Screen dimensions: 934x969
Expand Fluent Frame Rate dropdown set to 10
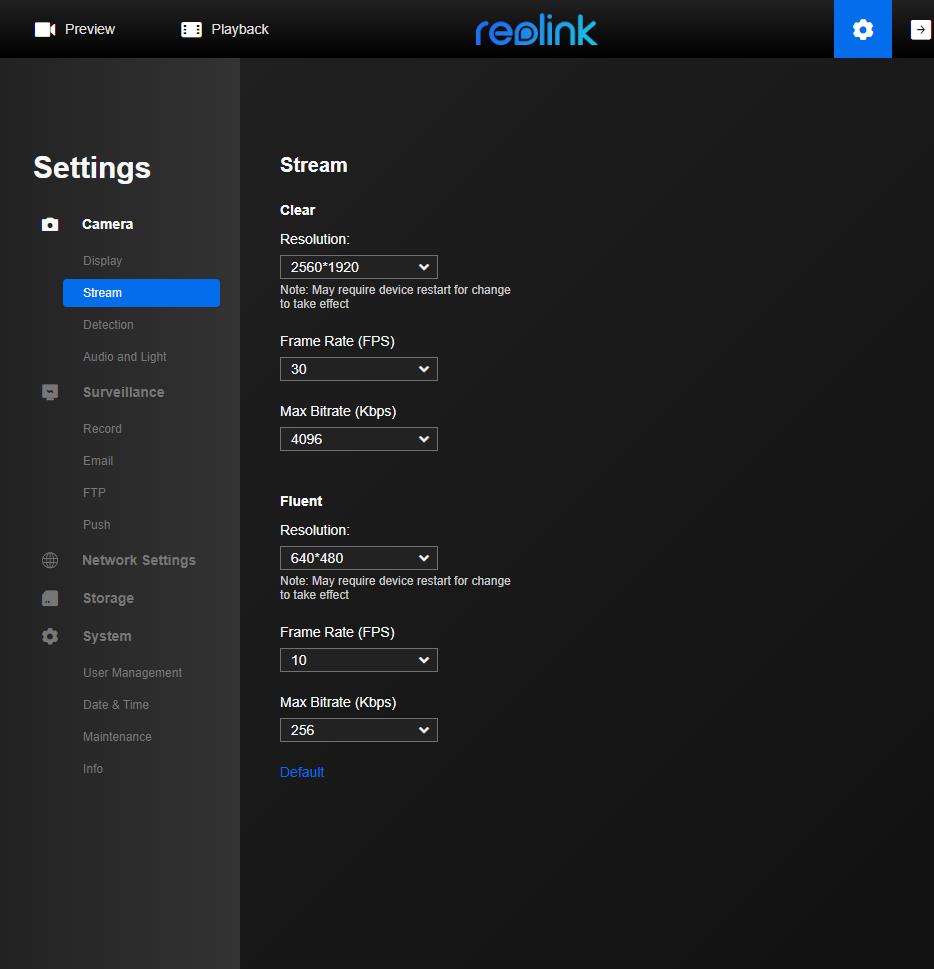pyautogui.click(x=358, y=660)
